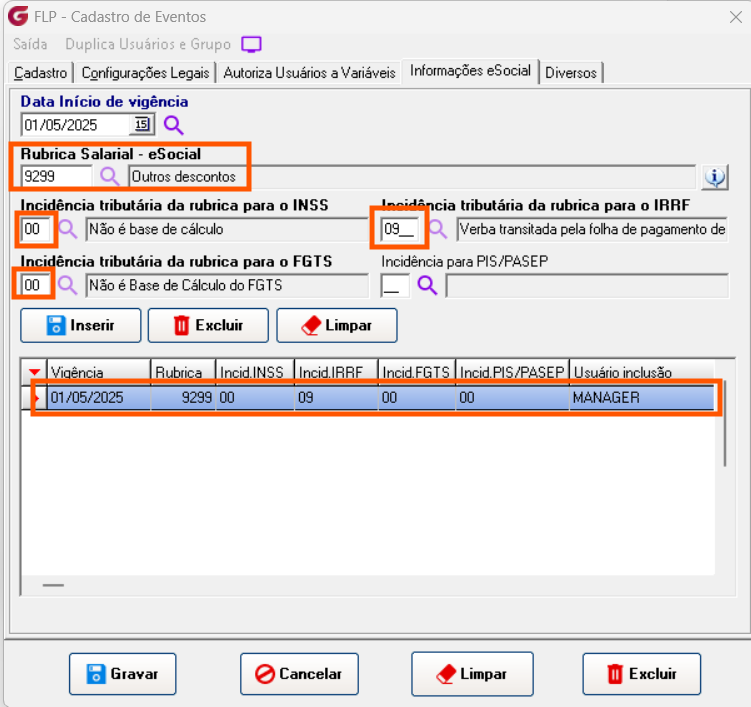Expand grid sort arrow in table header
The image size is (751, 707).
(x=34, y=372)
